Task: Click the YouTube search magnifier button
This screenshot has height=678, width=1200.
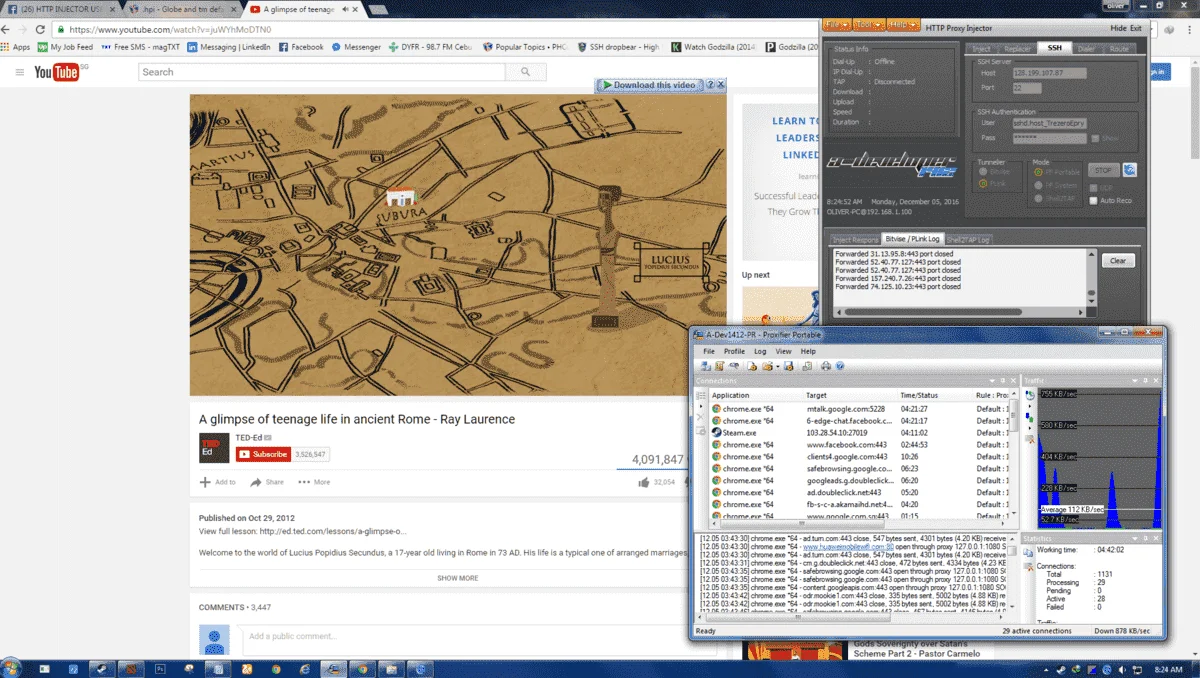Action: (x=524, y=72)
